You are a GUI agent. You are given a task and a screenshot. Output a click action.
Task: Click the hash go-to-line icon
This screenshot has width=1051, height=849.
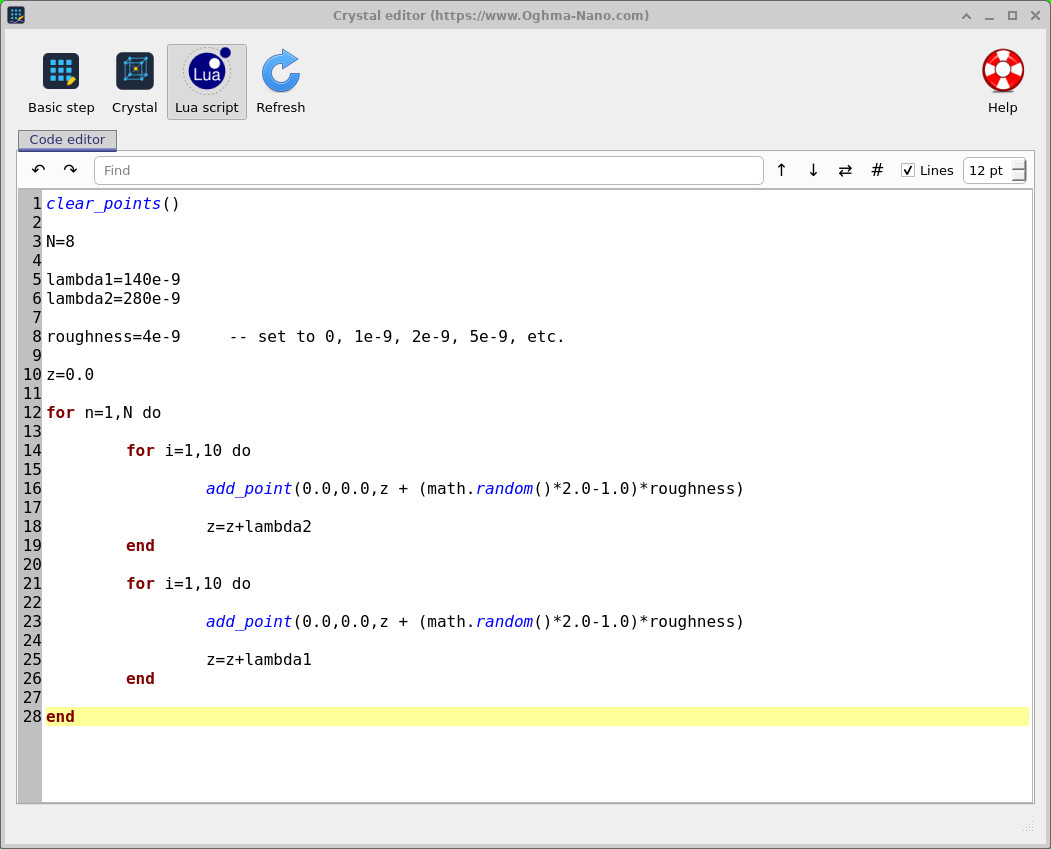coord(877,170)
